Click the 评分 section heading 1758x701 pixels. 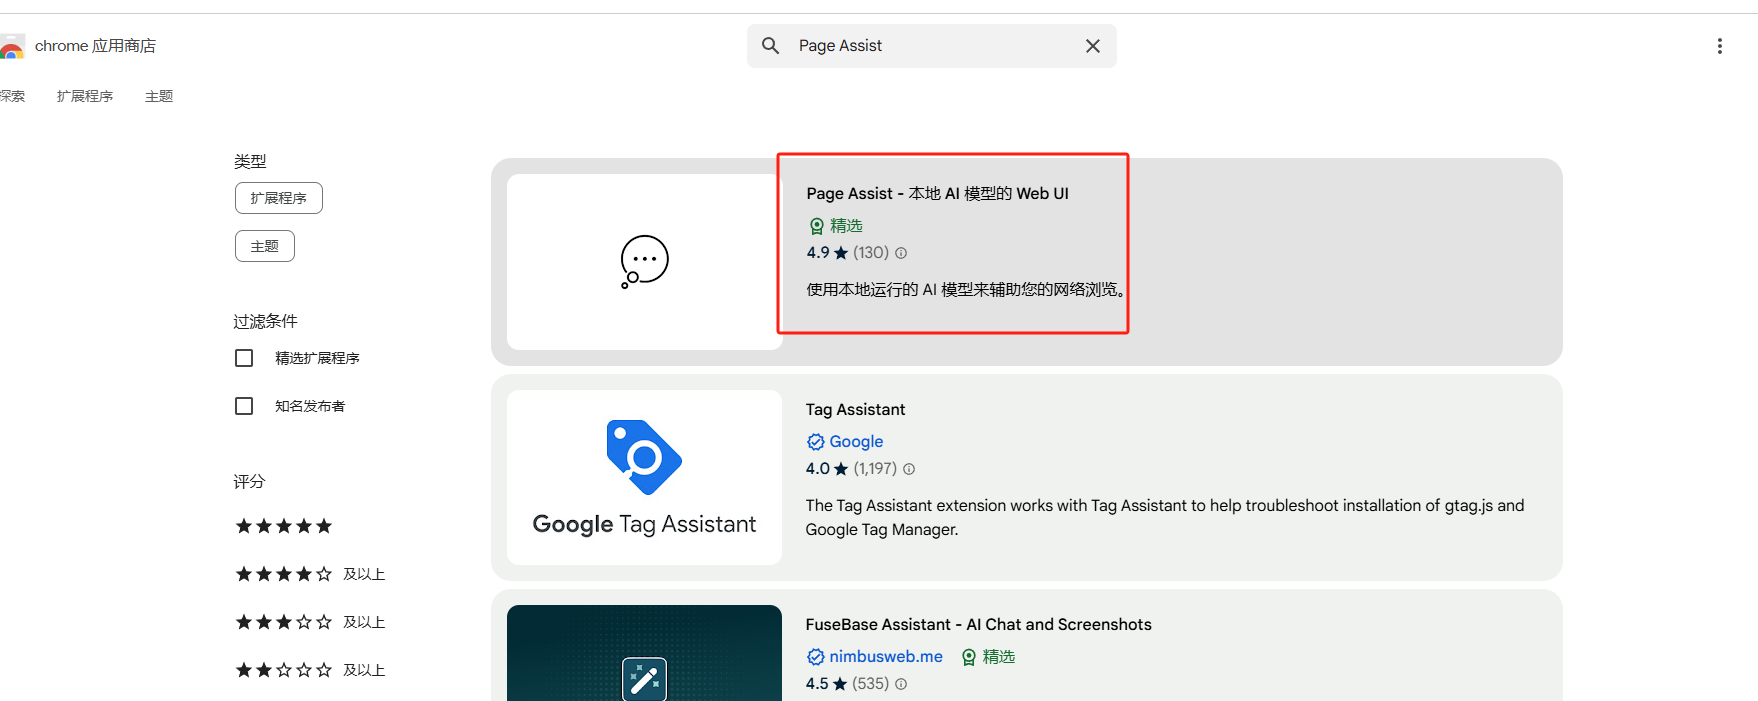[250, 481]
